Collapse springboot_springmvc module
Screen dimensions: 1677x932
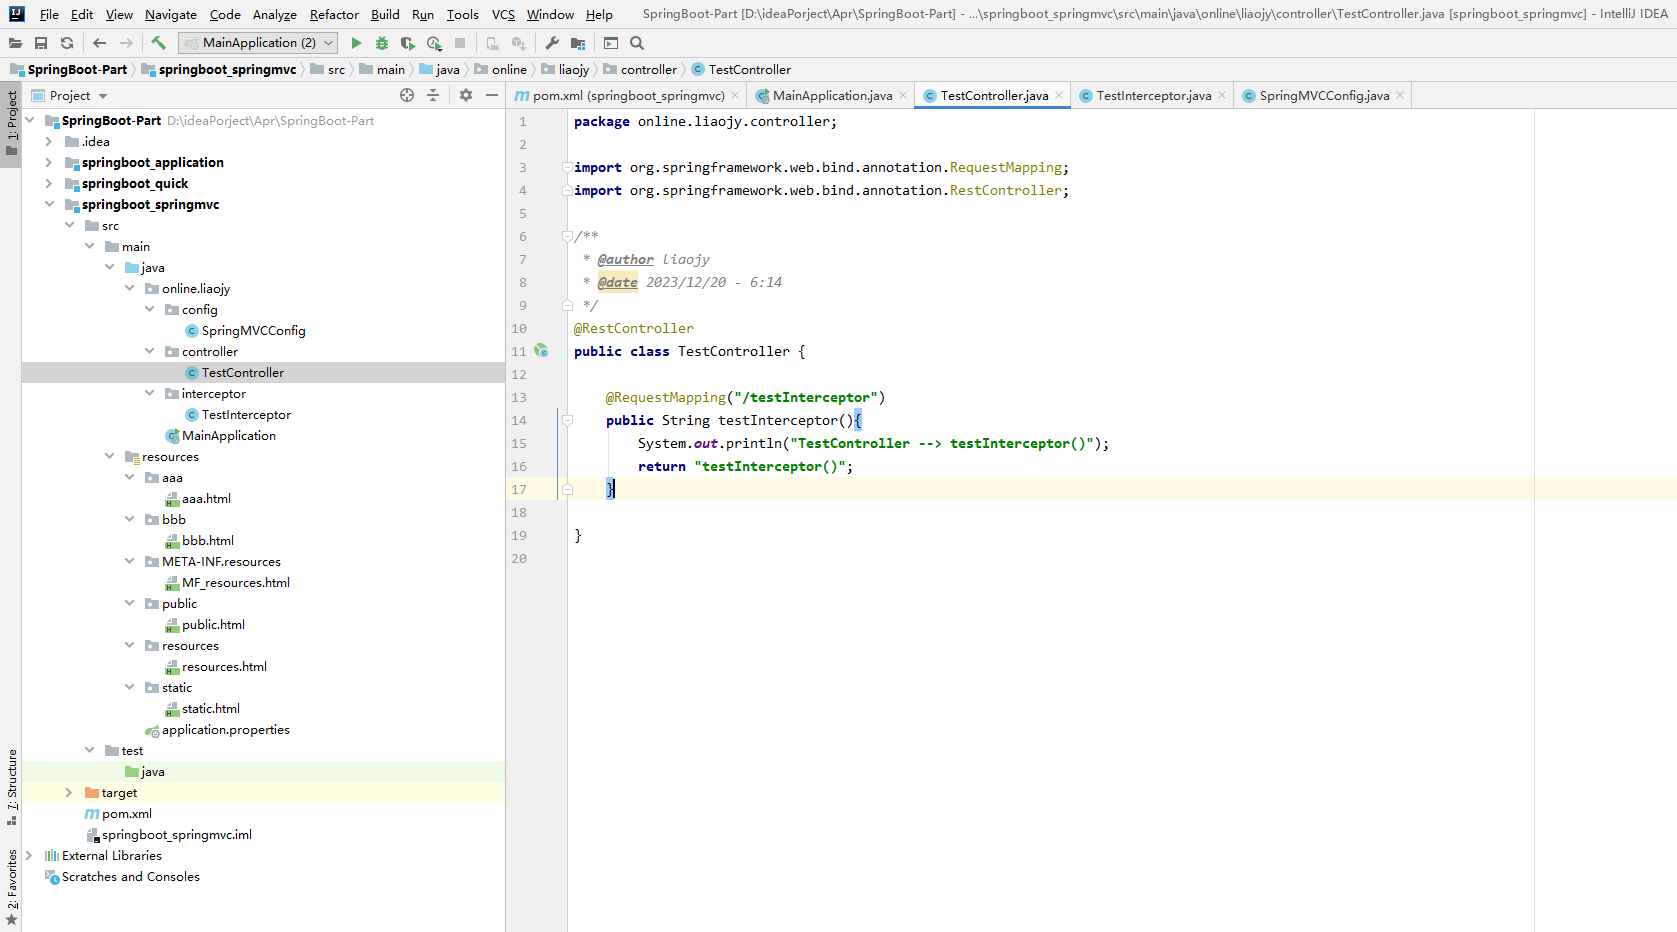[x=49, y=204]
